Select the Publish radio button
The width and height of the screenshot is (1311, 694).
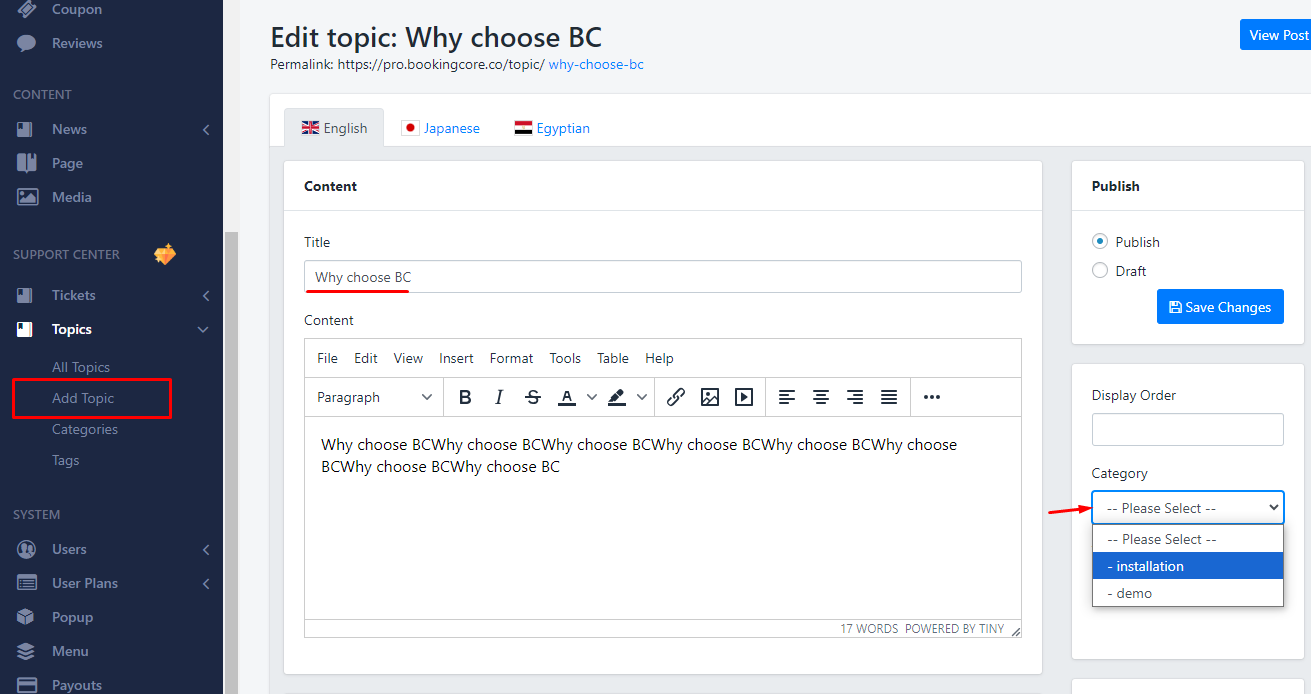click(1100, 242)
